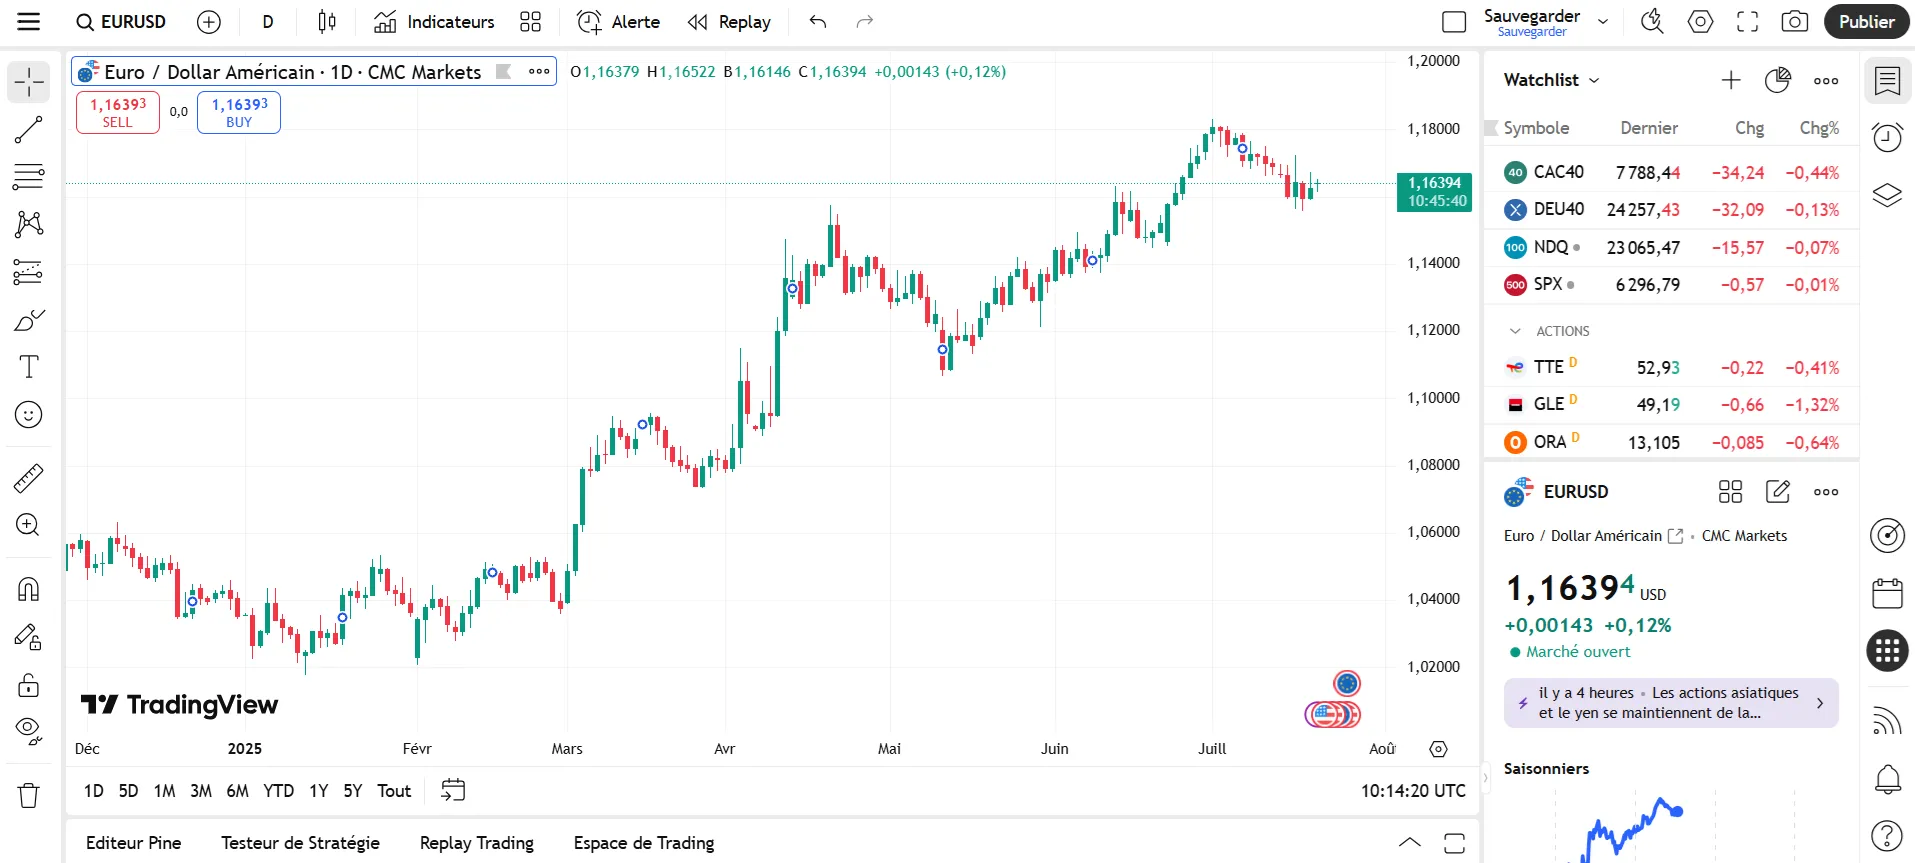The width and height of the screenshot is (1915, 863).
Task: Toggle fullscreen mode for the chart
Action: pos(1747,22)
